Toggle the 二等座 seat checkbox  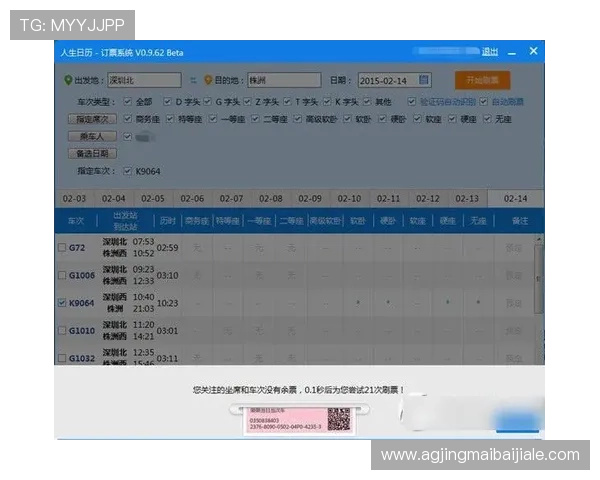tap(255, 119)
